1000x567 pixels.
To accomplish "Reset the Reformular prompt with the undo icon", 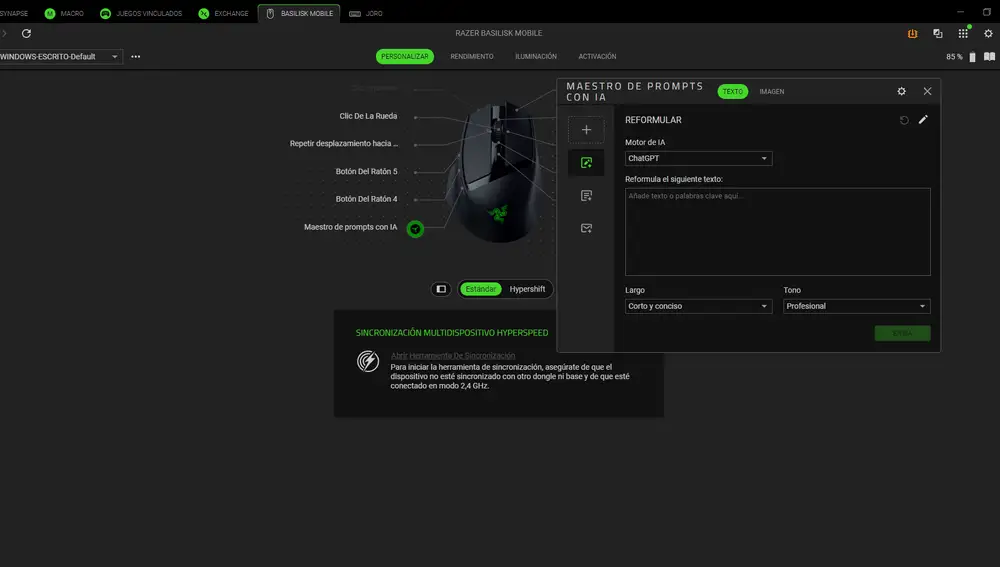I will 904,120.
